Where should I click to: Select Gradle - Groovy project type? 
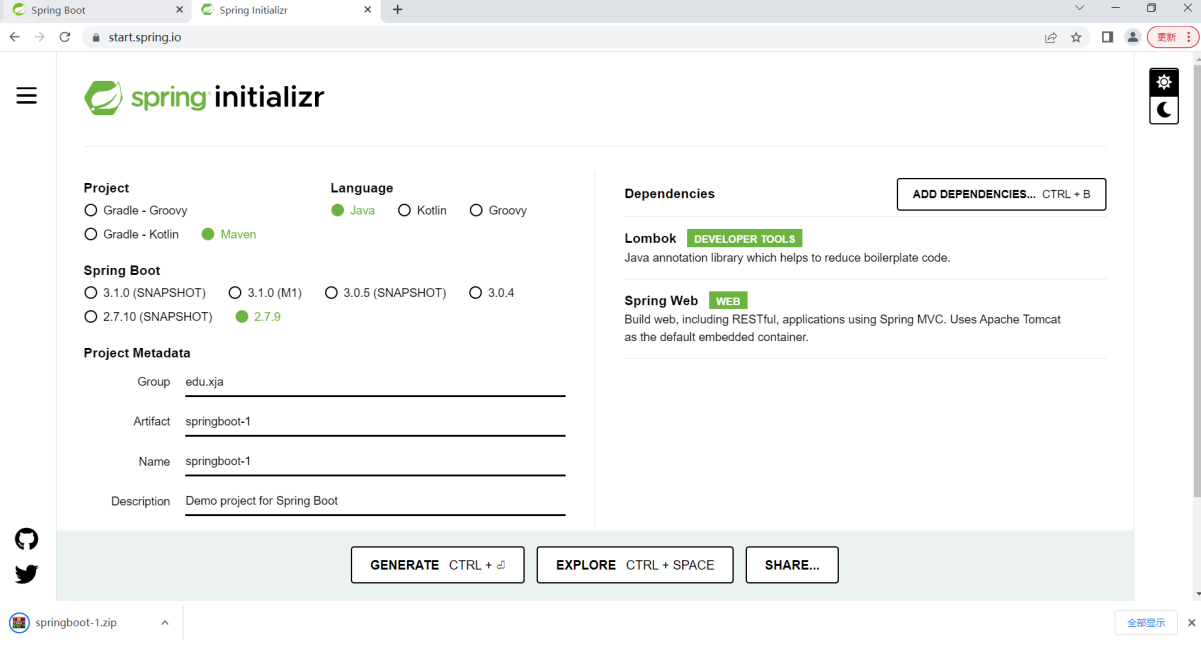coord(136,210)
